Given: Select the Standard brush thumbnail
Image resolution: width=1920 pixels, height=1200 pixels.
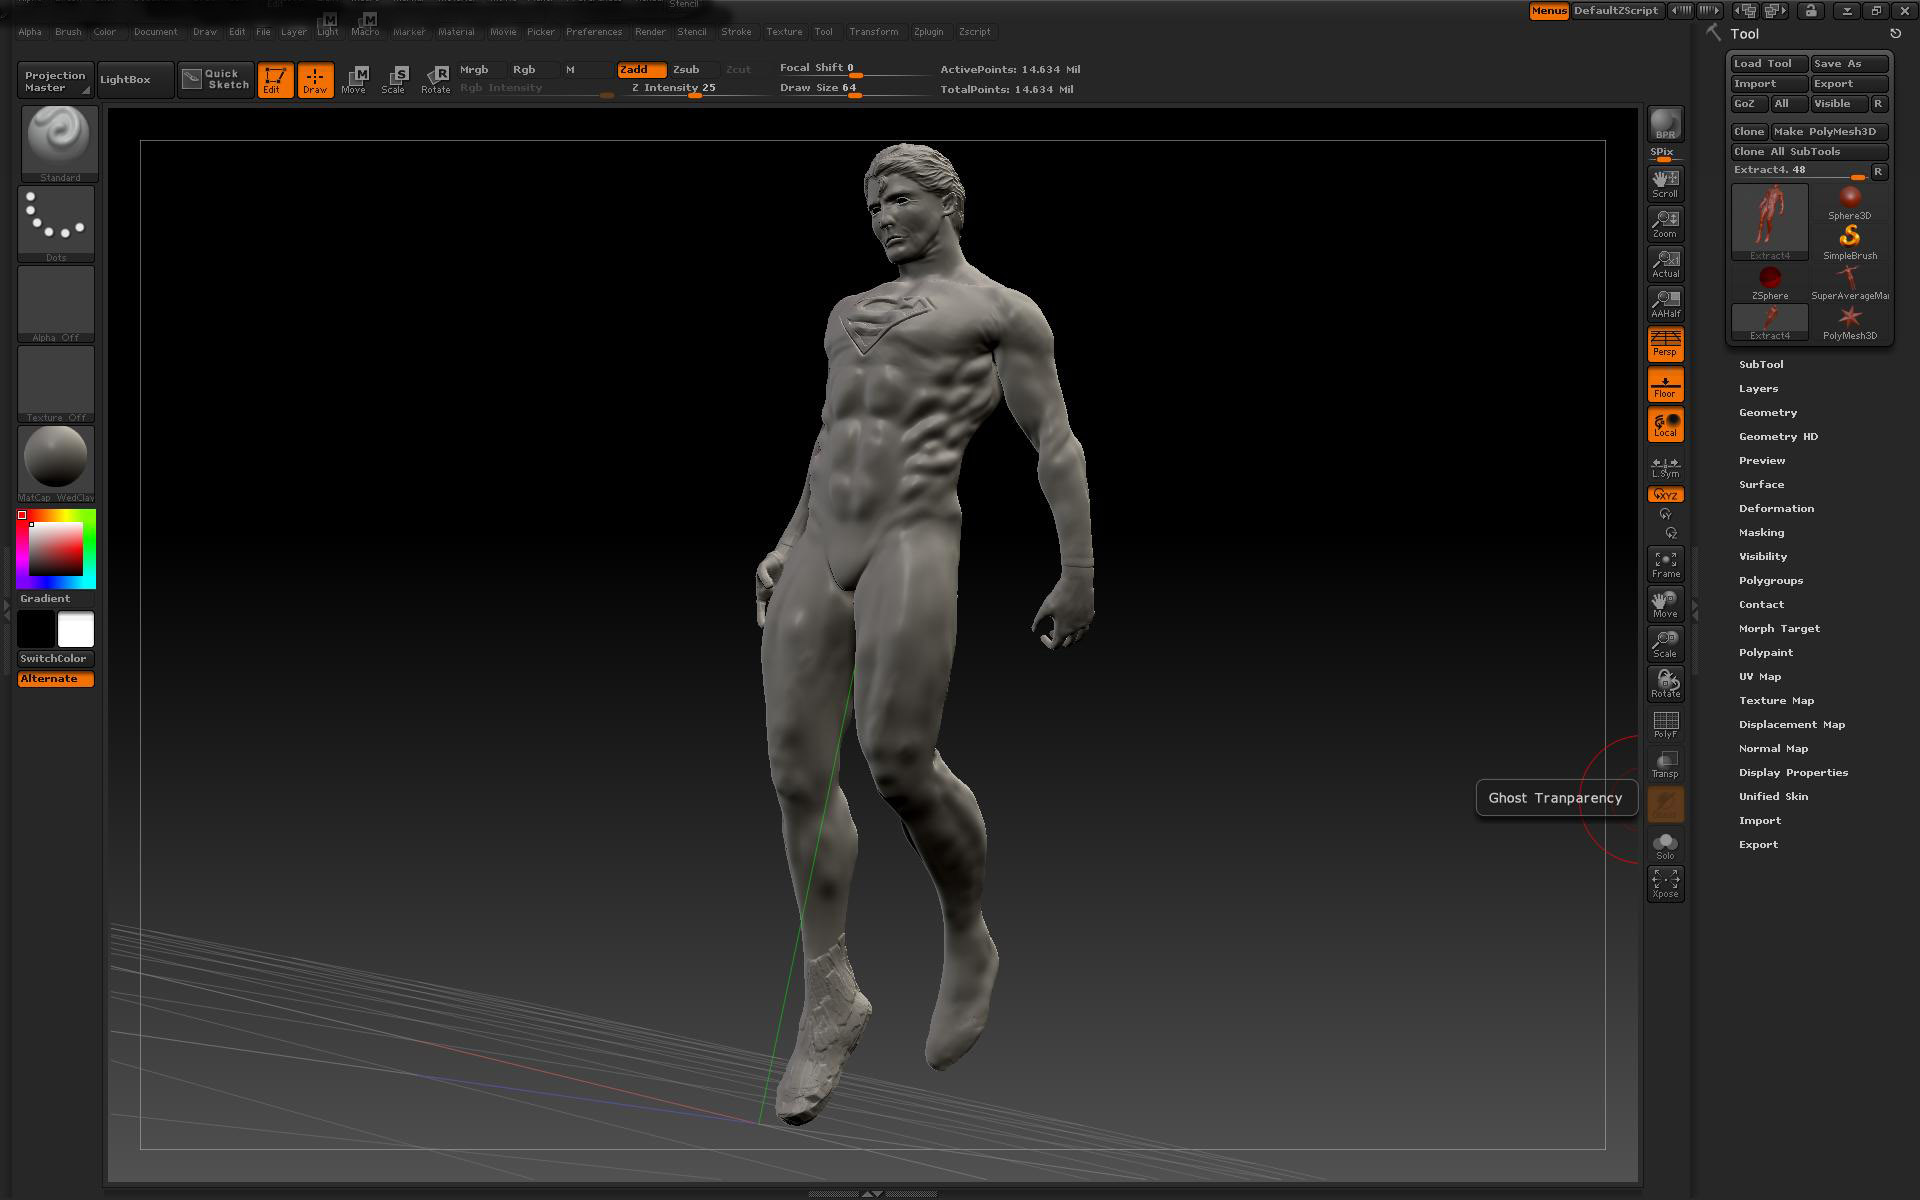Looking at the screenshot, I should pyautogui.click(x=59, y=143).
